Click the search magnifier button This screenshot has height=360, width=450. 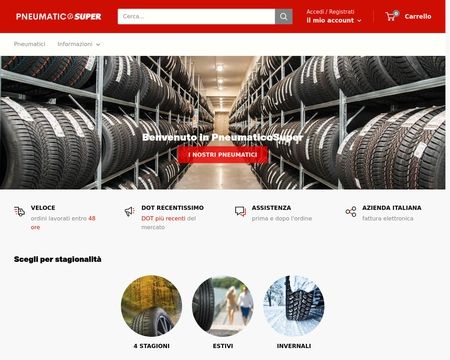coord(284,17)
